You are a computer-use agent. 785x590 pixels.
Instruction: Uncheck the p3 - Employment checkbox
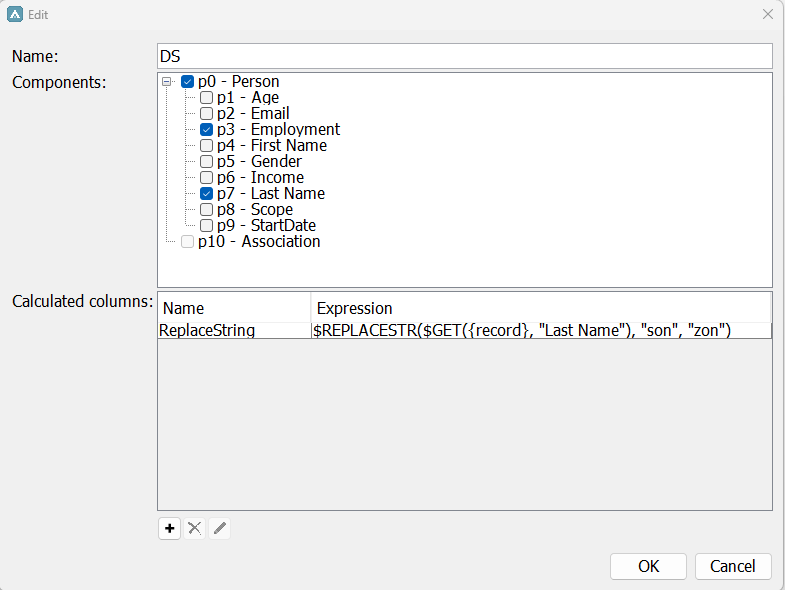click(x=206, y=130)
